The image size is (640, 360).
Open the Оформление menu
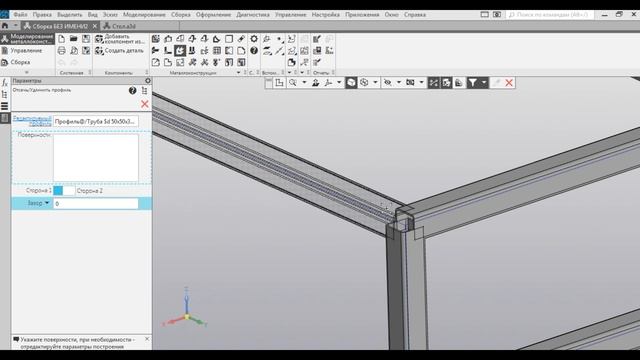(x=213, y=14)
